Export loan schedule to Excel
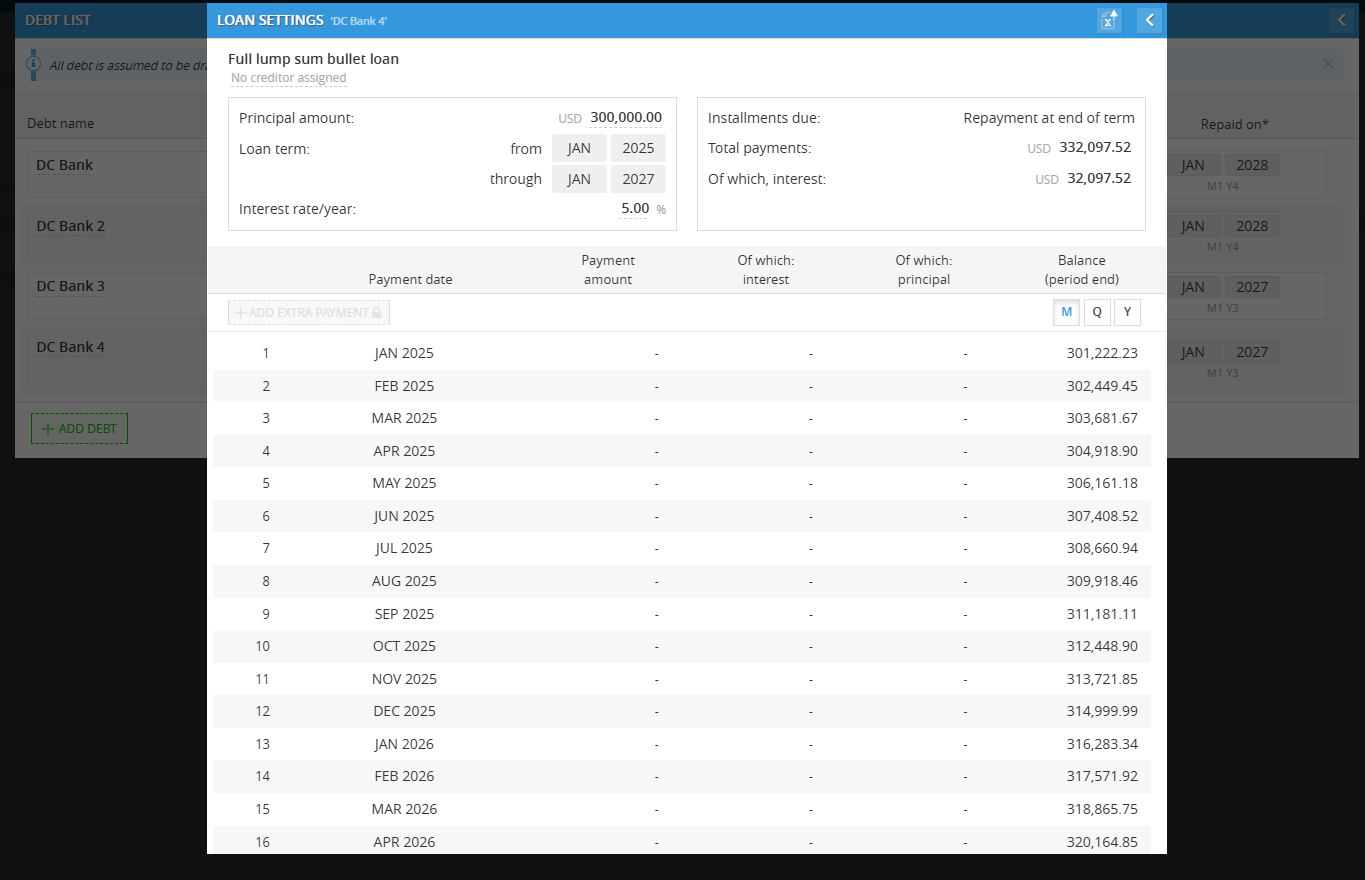Viewport: 1365px width, 880px height. tap(1109, 20)
